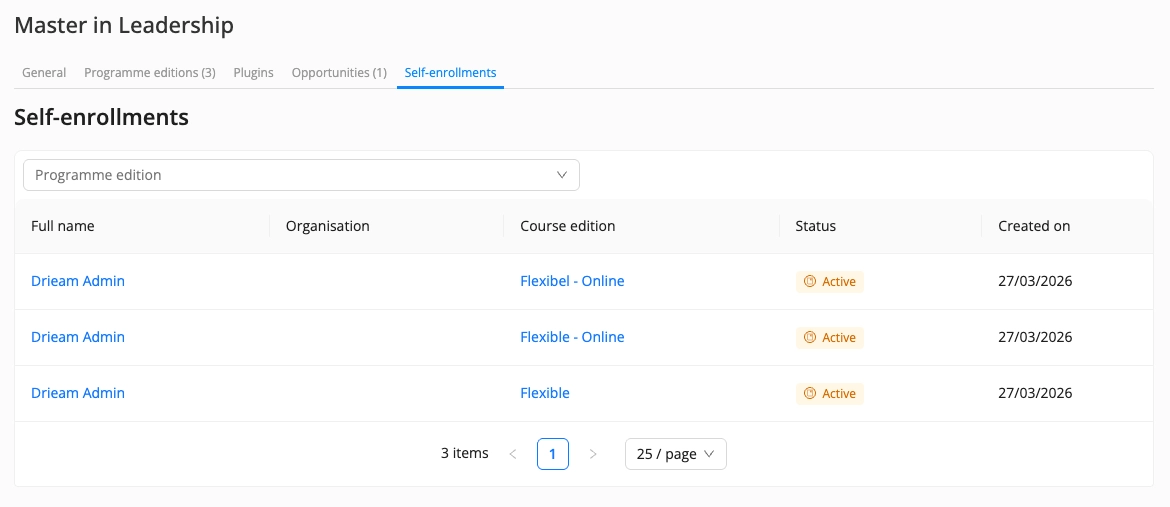
Task: Open Drieam Admin in the first row
Action: [78, 282]
